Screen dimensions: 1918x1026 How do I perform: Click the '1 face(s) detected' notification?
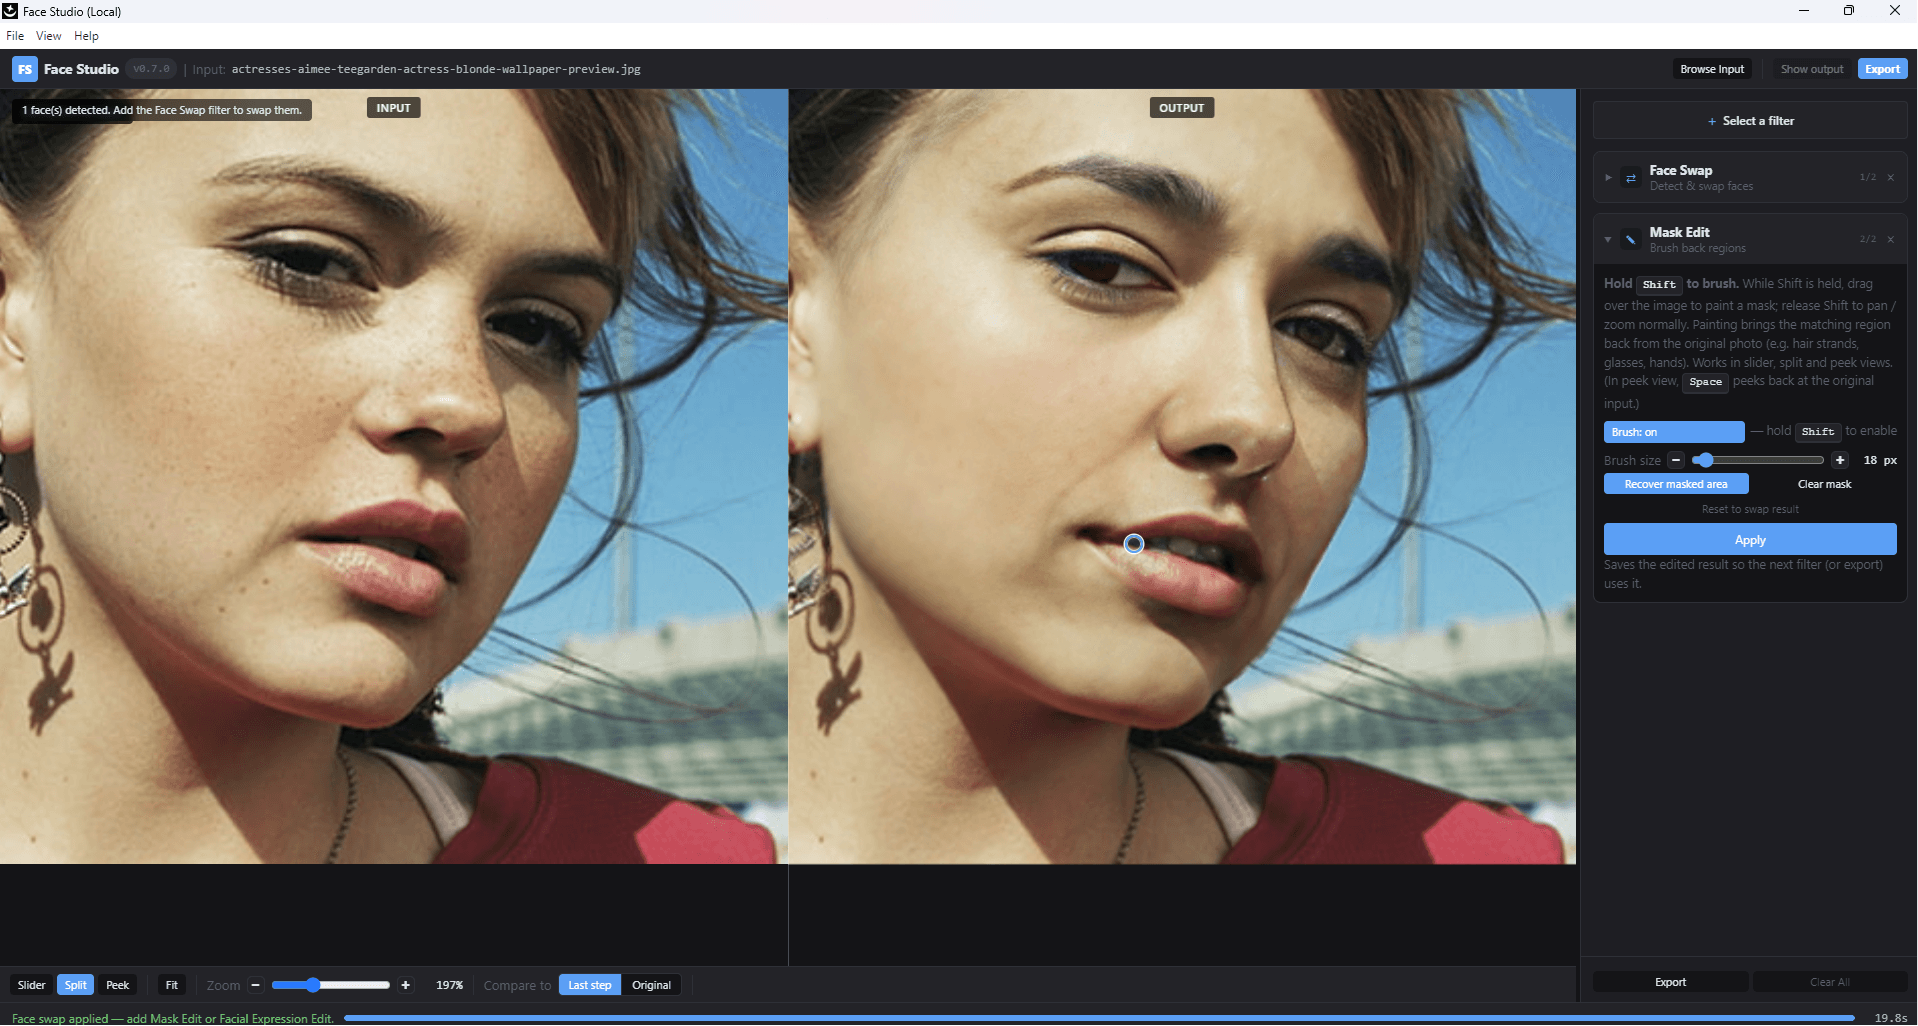pyautogui.click(x=162, y=110)
